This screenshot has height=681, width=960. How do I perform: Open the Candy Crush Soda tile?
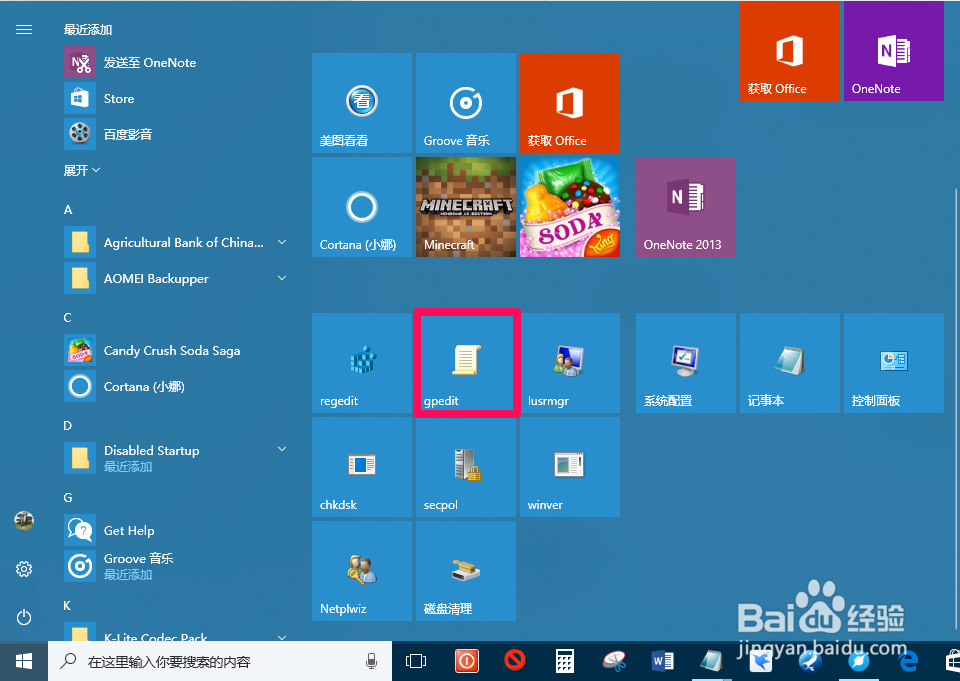tap(569, 206)
